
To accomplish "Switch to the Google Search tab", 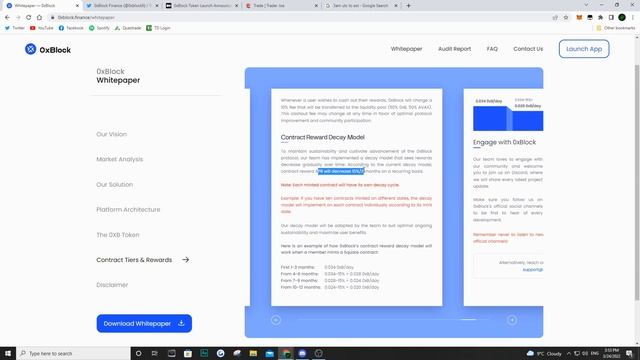I will (361, 6).
